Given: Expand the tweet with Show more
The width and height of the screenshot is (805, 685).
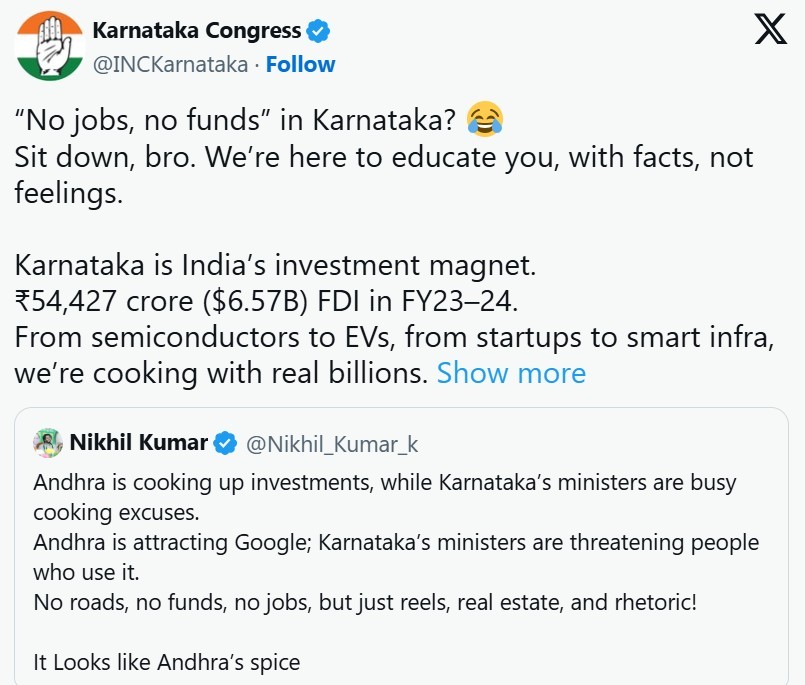Looking at the screenshot, I should [x=511, y=373].
